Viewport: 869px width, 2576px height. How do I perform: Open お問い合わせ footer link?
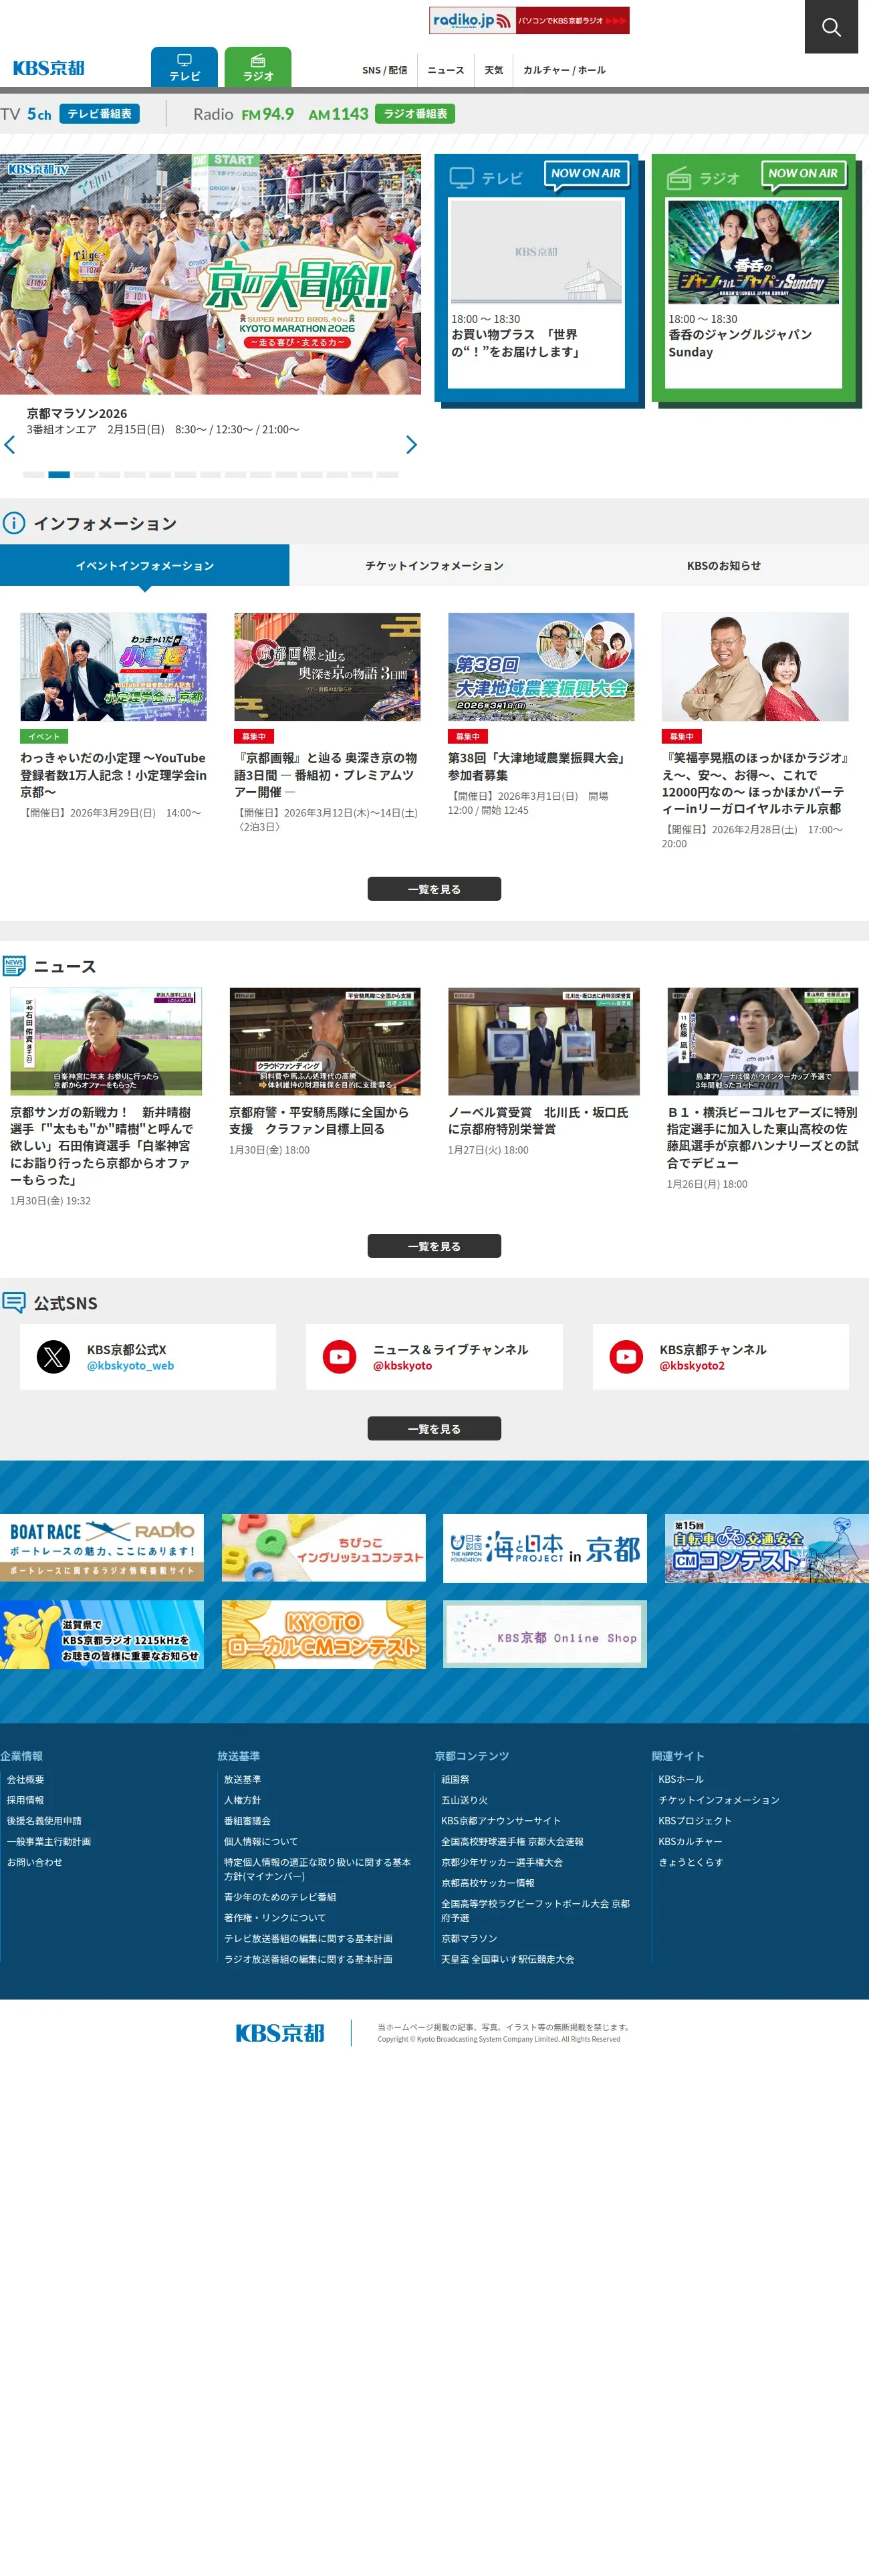click(35, 1862)
